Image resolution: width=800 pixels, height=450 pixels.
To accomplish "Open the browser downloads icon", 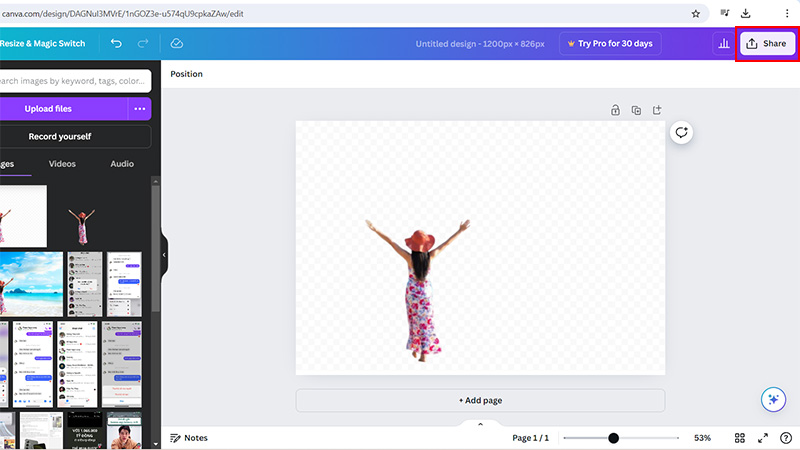I will 745,14.
